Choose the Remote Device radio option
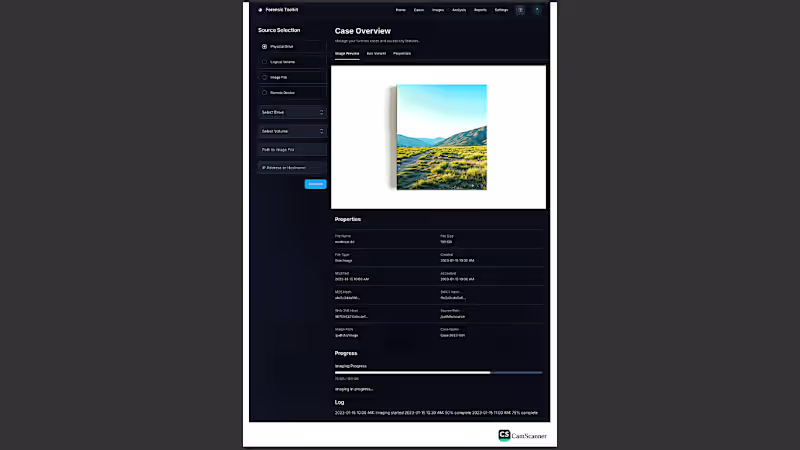The height and width of the screenshot is (450, 800). (264, 92)
